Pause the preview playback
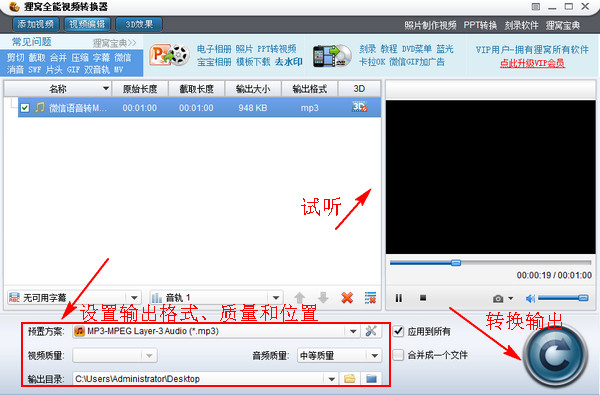 point(399,298)
